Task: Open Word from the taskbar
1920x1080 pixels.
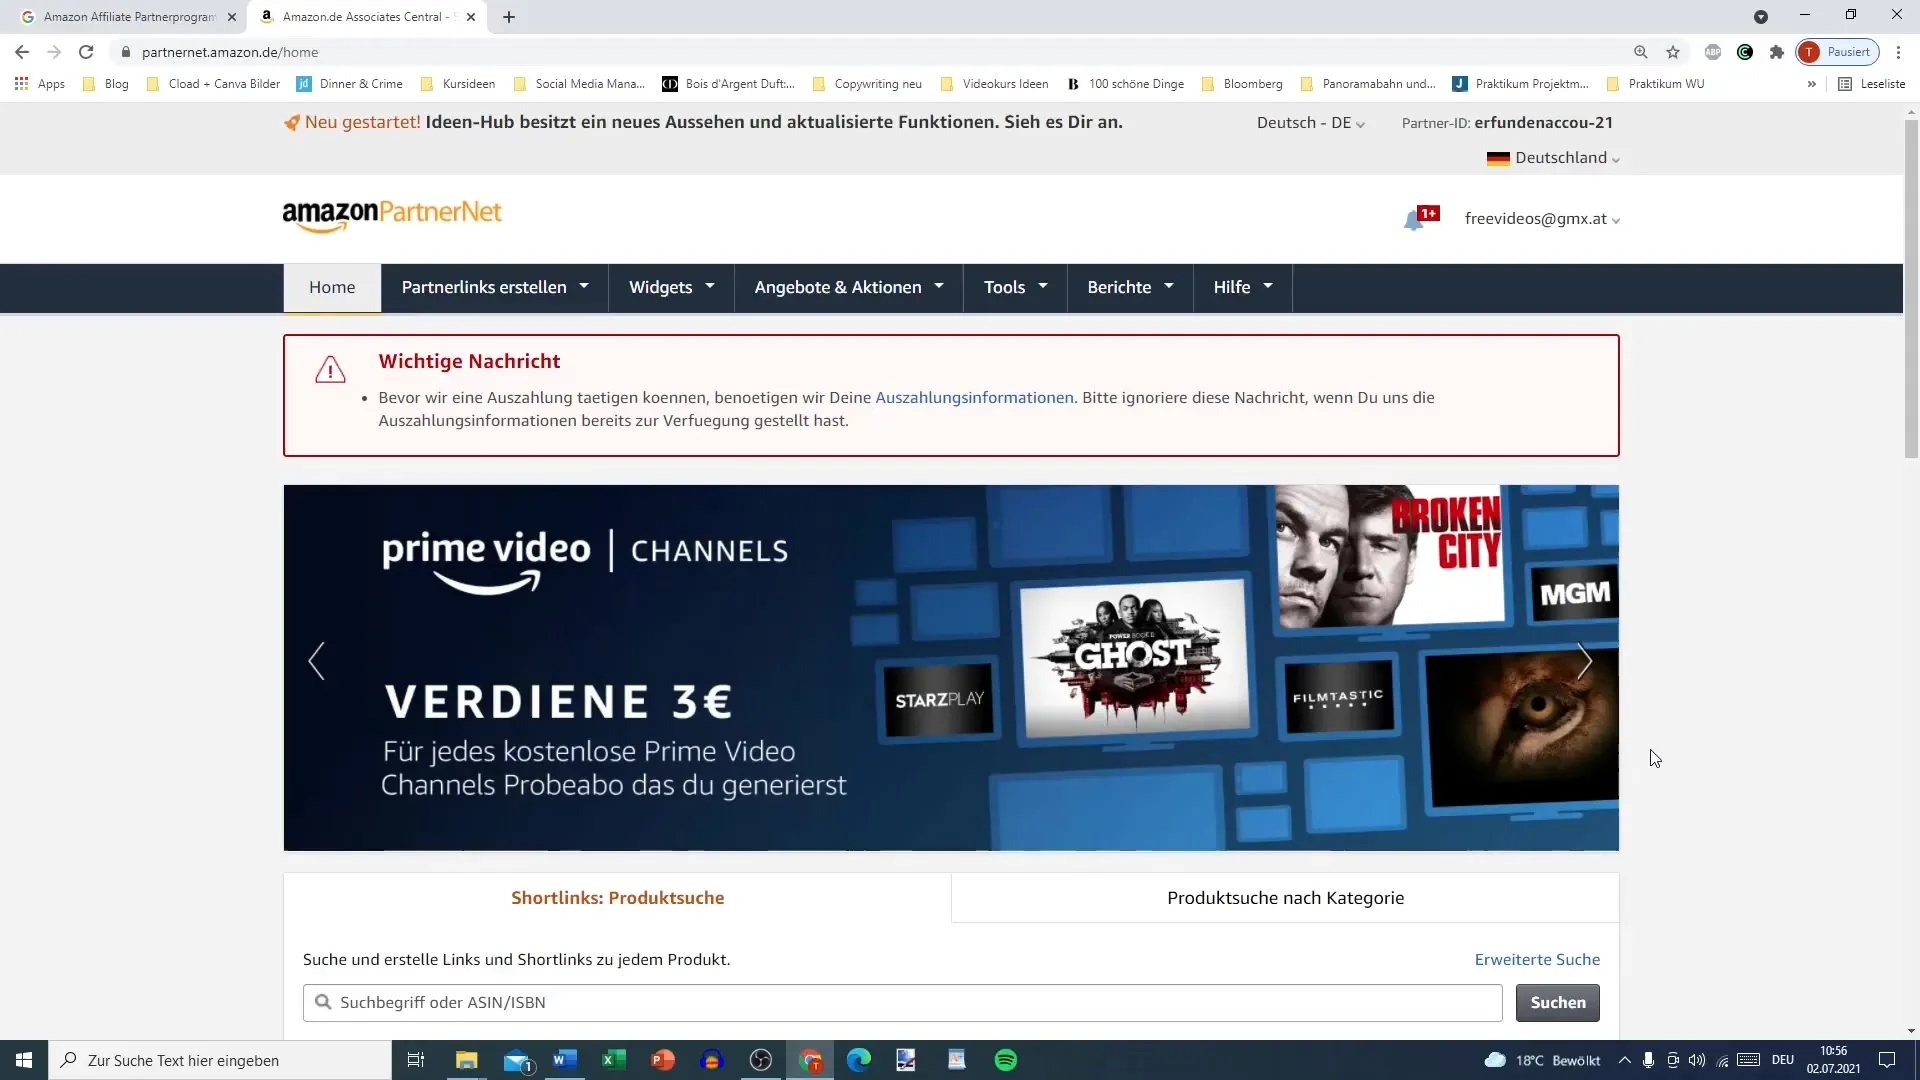Action: (x=564, y=1060)
